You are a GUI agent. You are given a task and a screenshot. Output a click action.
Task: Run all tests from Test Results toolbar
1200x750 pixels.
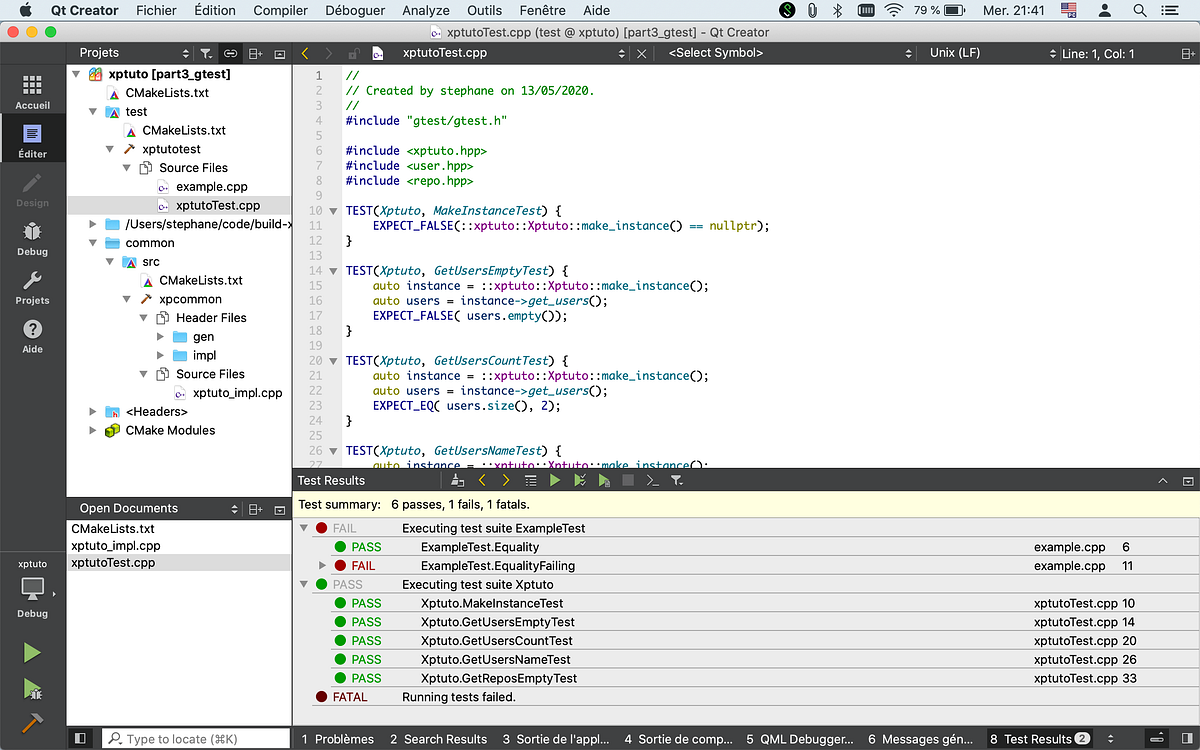[554, 480]
